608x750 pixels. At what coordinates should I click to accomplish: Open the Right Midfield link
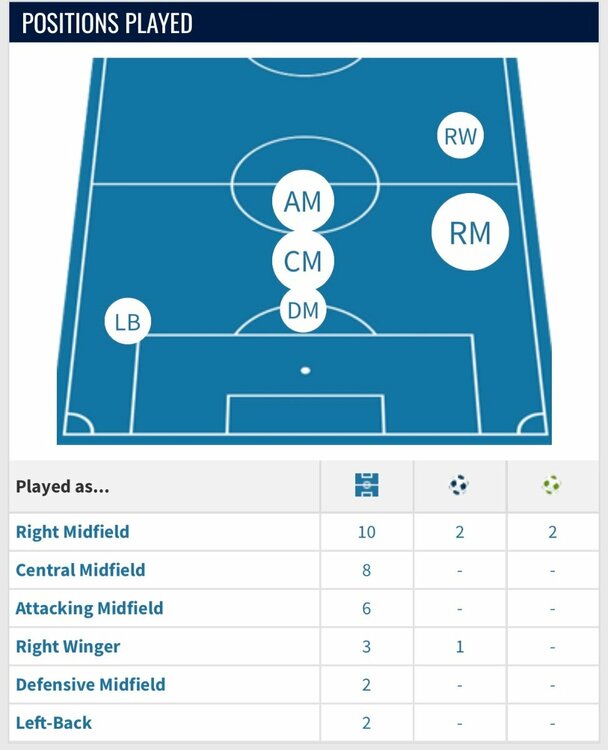72,532
